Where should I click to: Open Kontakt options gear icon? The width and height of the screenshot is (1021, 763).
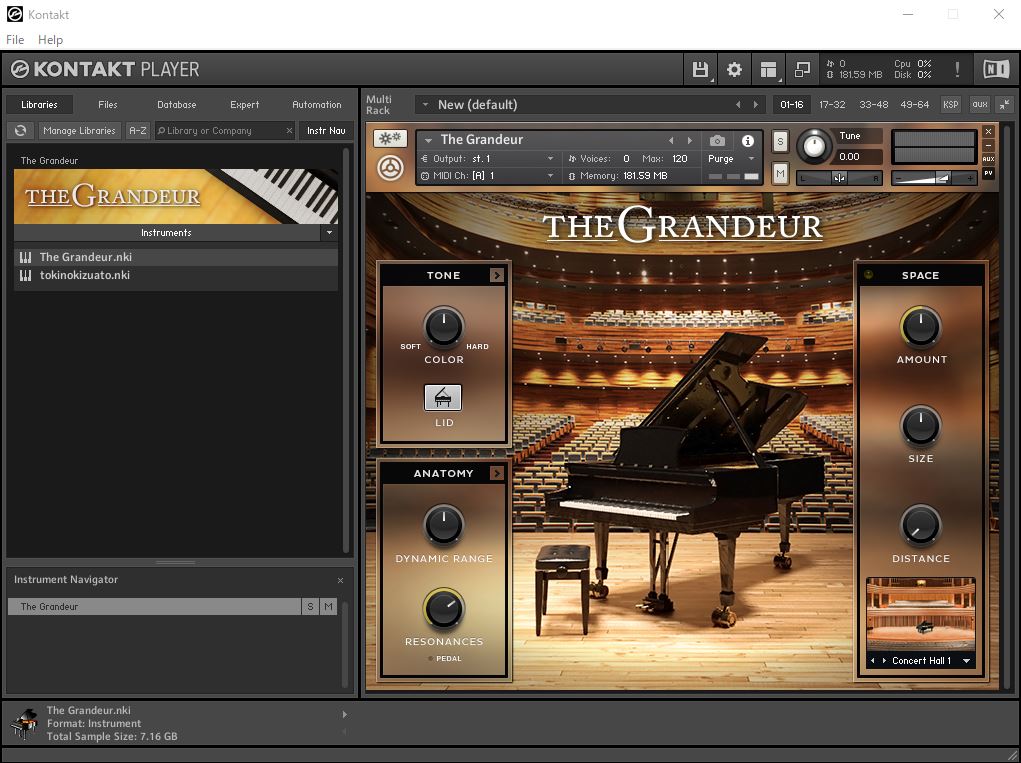pos(734,69)
